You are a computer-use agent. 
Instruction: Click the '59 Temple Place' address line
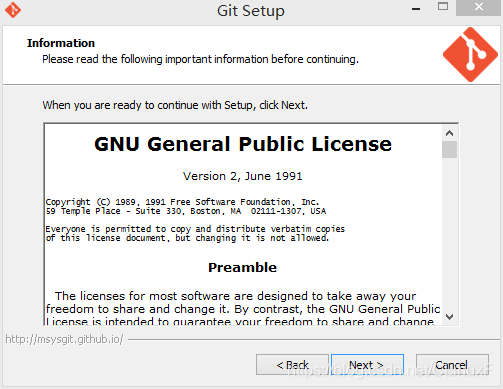[x=186, y=211]
